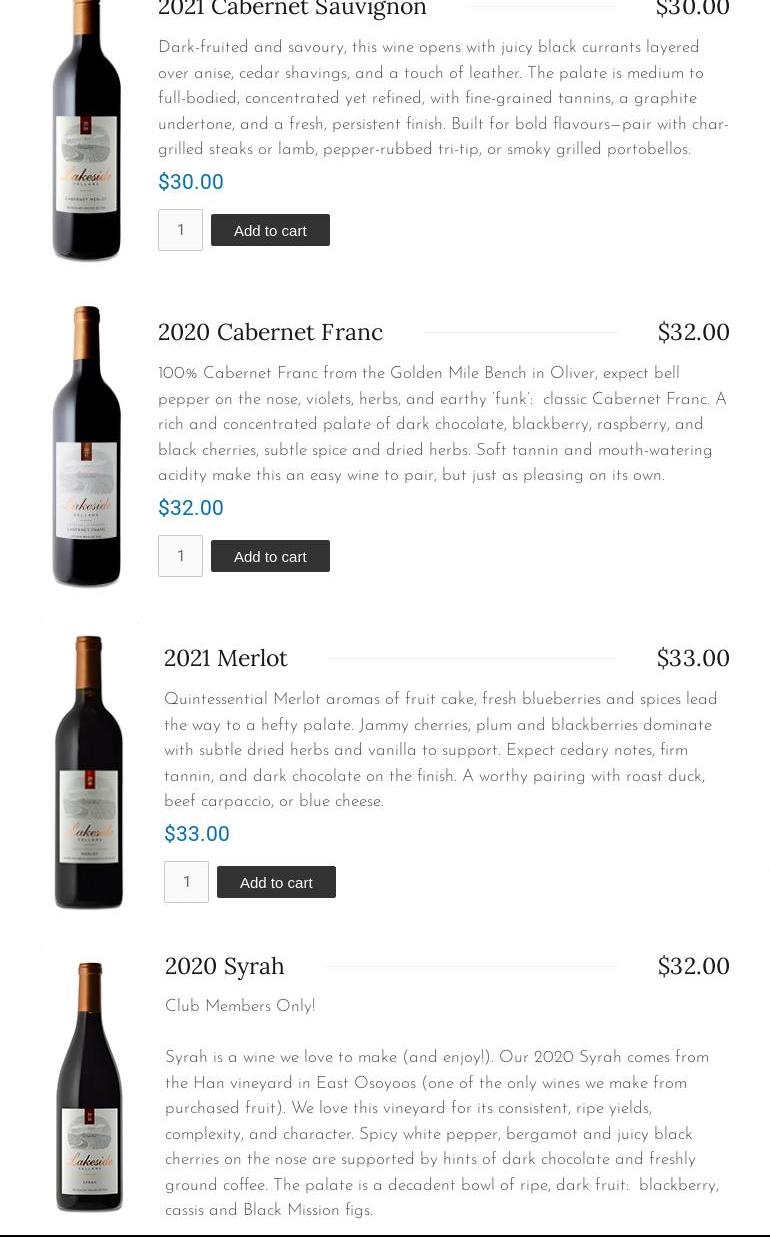Add the 2020 Cabernet Franc to cart
The height and width of the screenshot is (1237, 770).
[x=270, y=556]
